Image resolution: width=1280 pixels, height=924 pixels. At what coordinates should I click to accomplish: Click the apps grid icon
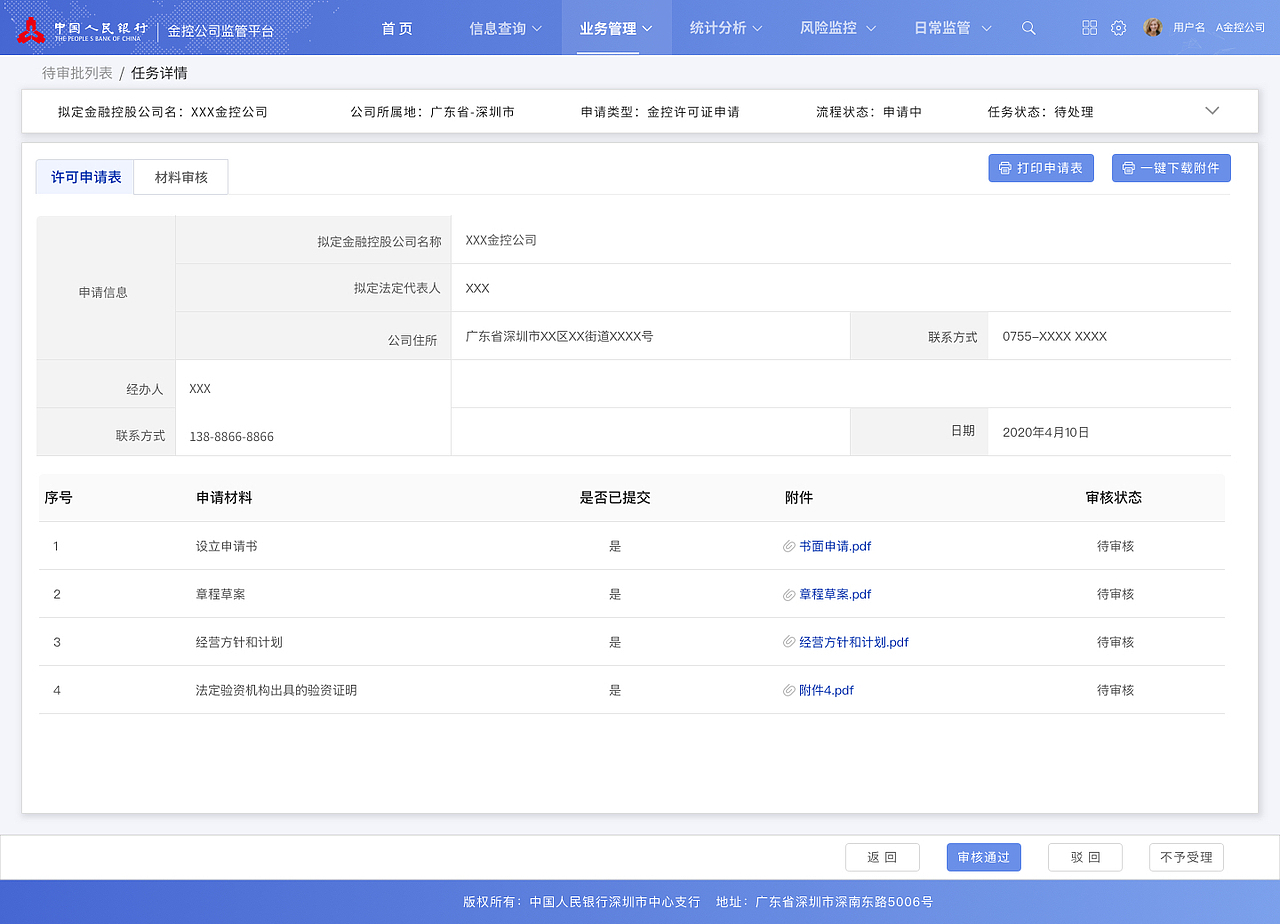pos(1089,28)
